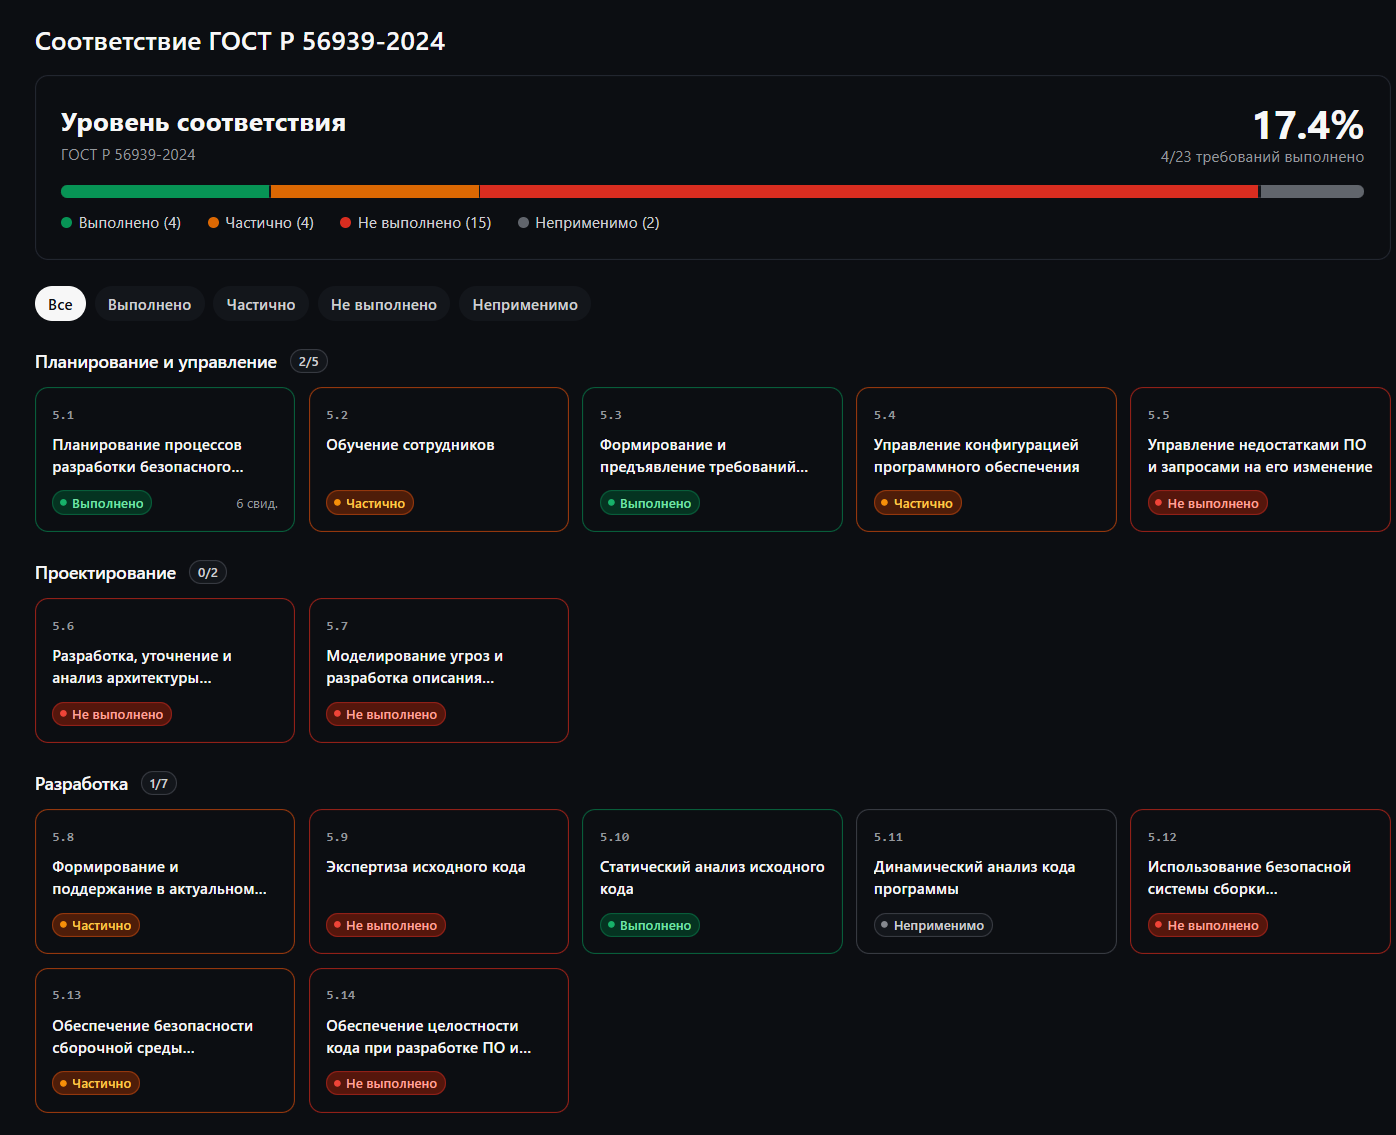Click the orange Частично progress bar segment

click(x=375, y=191)
